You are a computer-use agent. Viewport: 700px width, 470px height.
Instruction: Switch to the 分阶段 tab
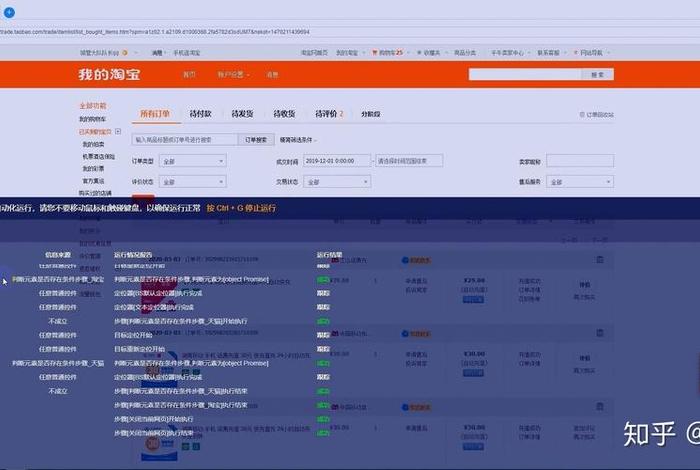(371, 114)
